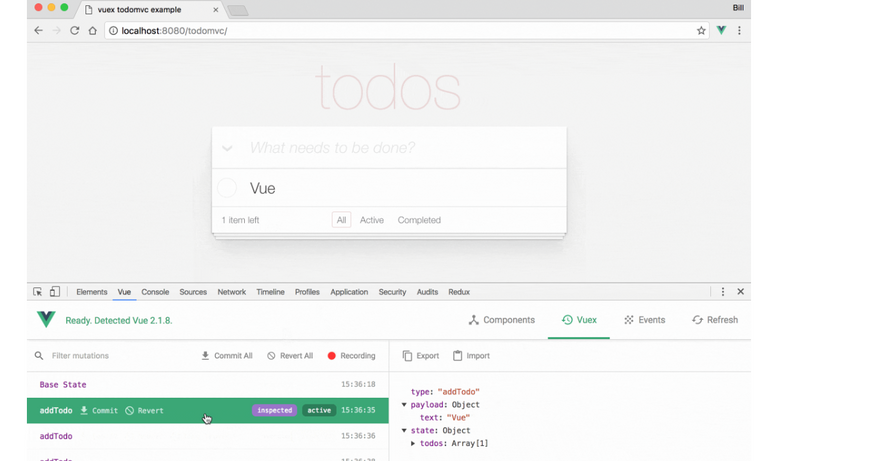Click the element inspector picker icon

pos(38,292)
